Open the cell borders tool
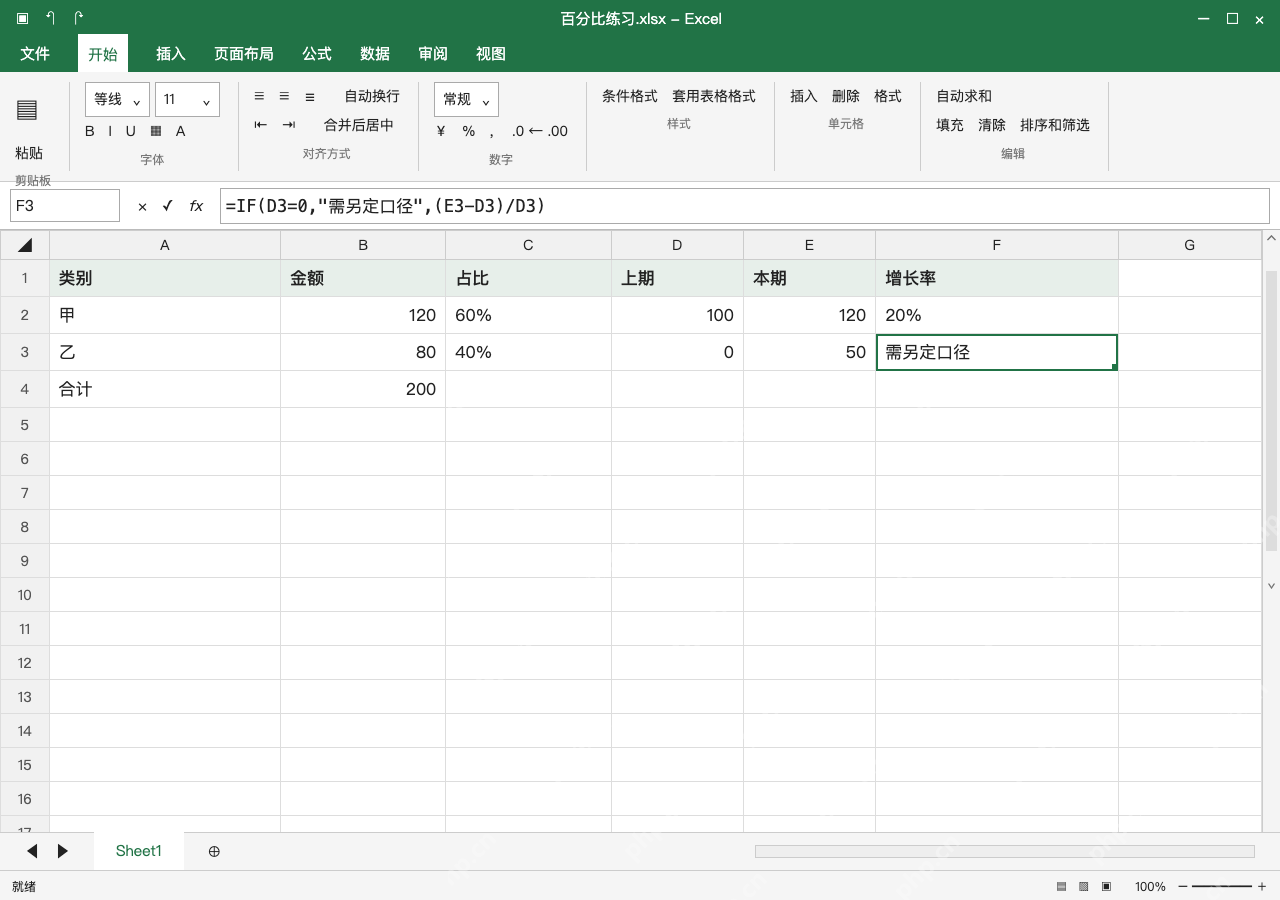Image resolution: width=1280 pixels, height=900 pixels. pyautogui.click(x=156, y=131)
